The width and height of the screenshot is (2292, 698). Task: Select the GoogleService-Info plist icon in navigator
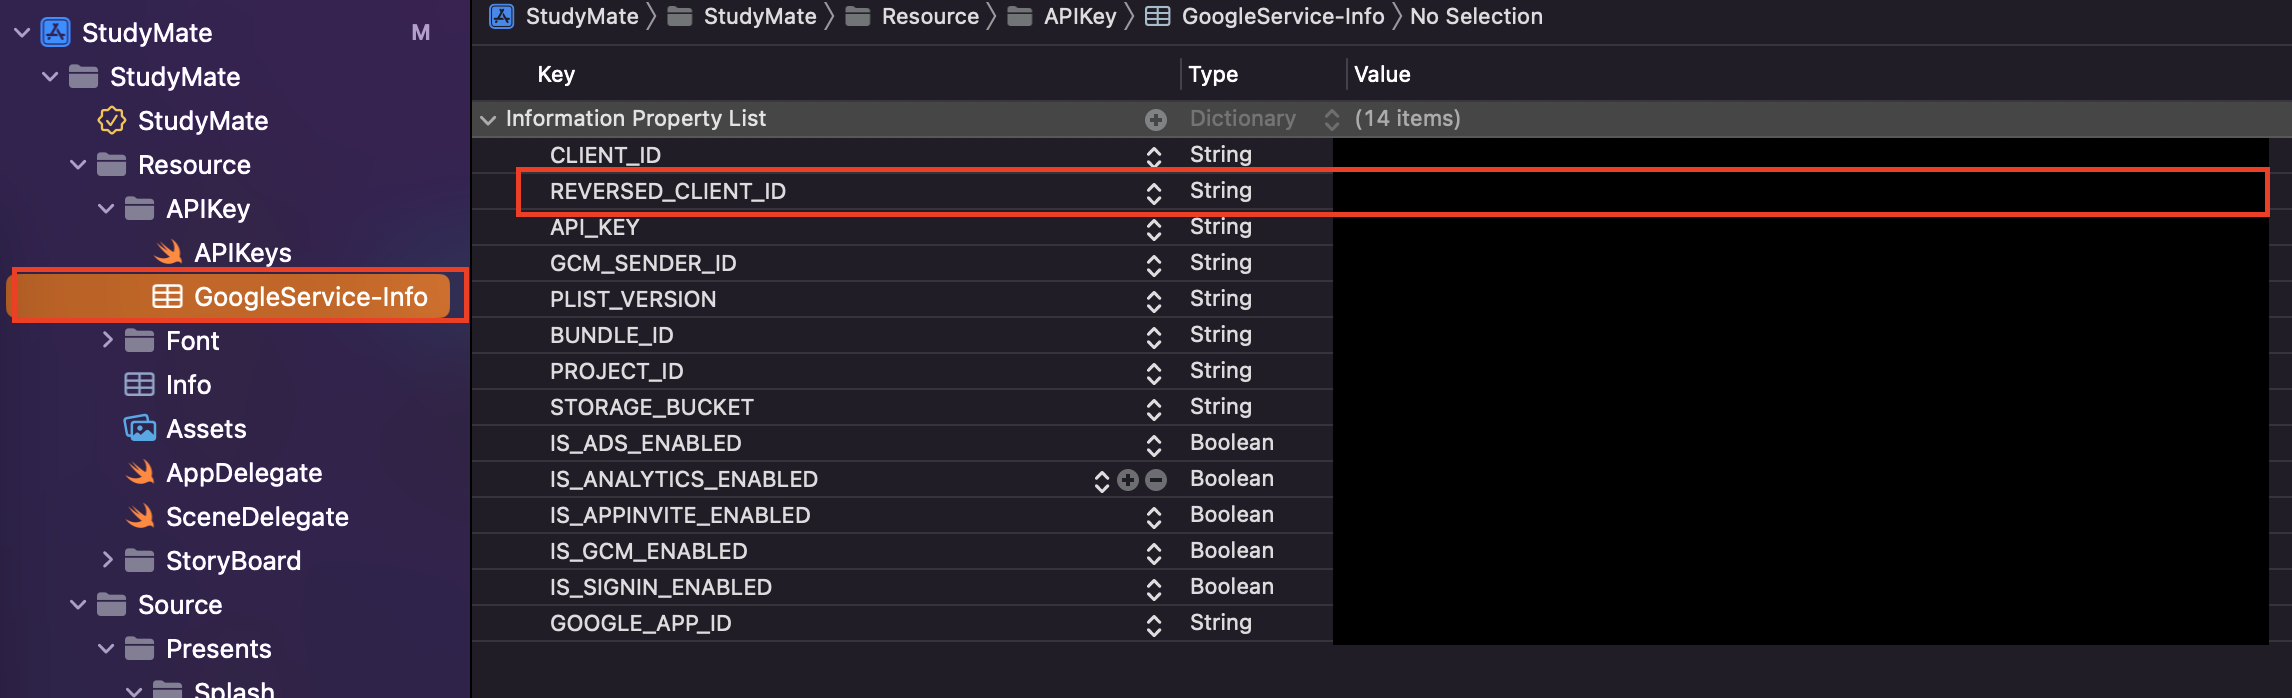coord(167,297)
